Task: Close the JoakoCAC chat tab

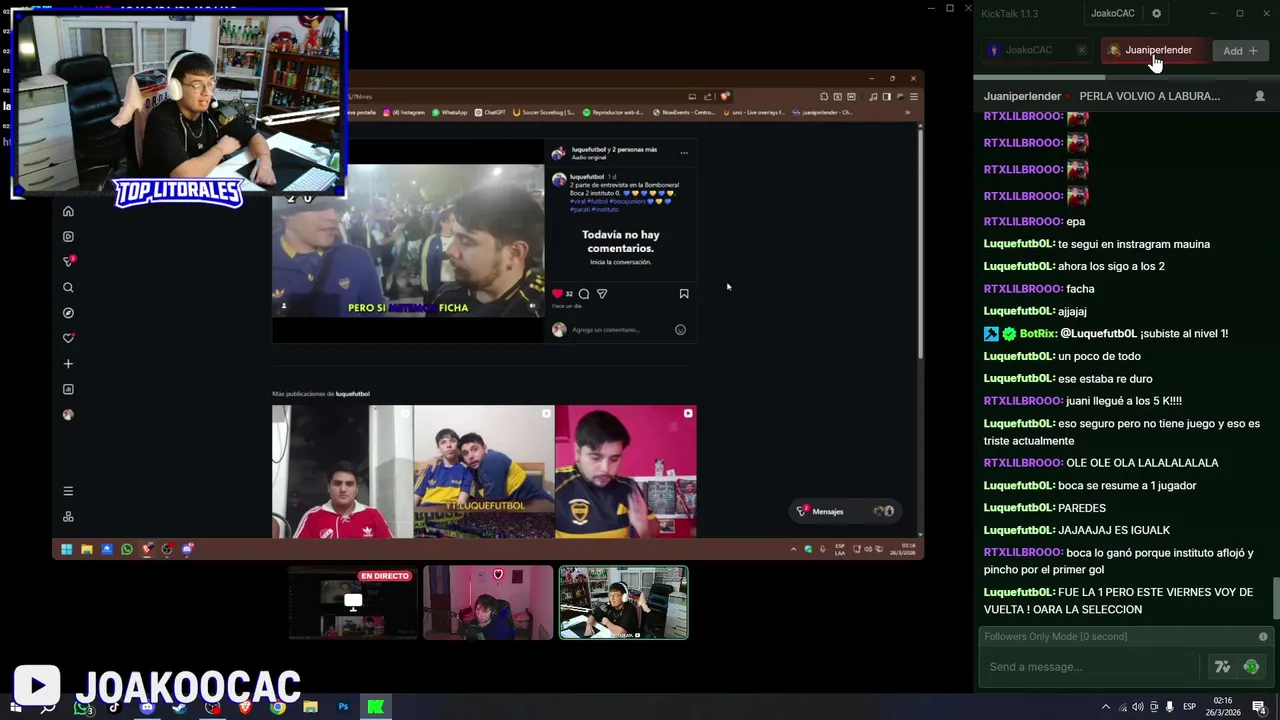Action: [x=1081, y=50]
